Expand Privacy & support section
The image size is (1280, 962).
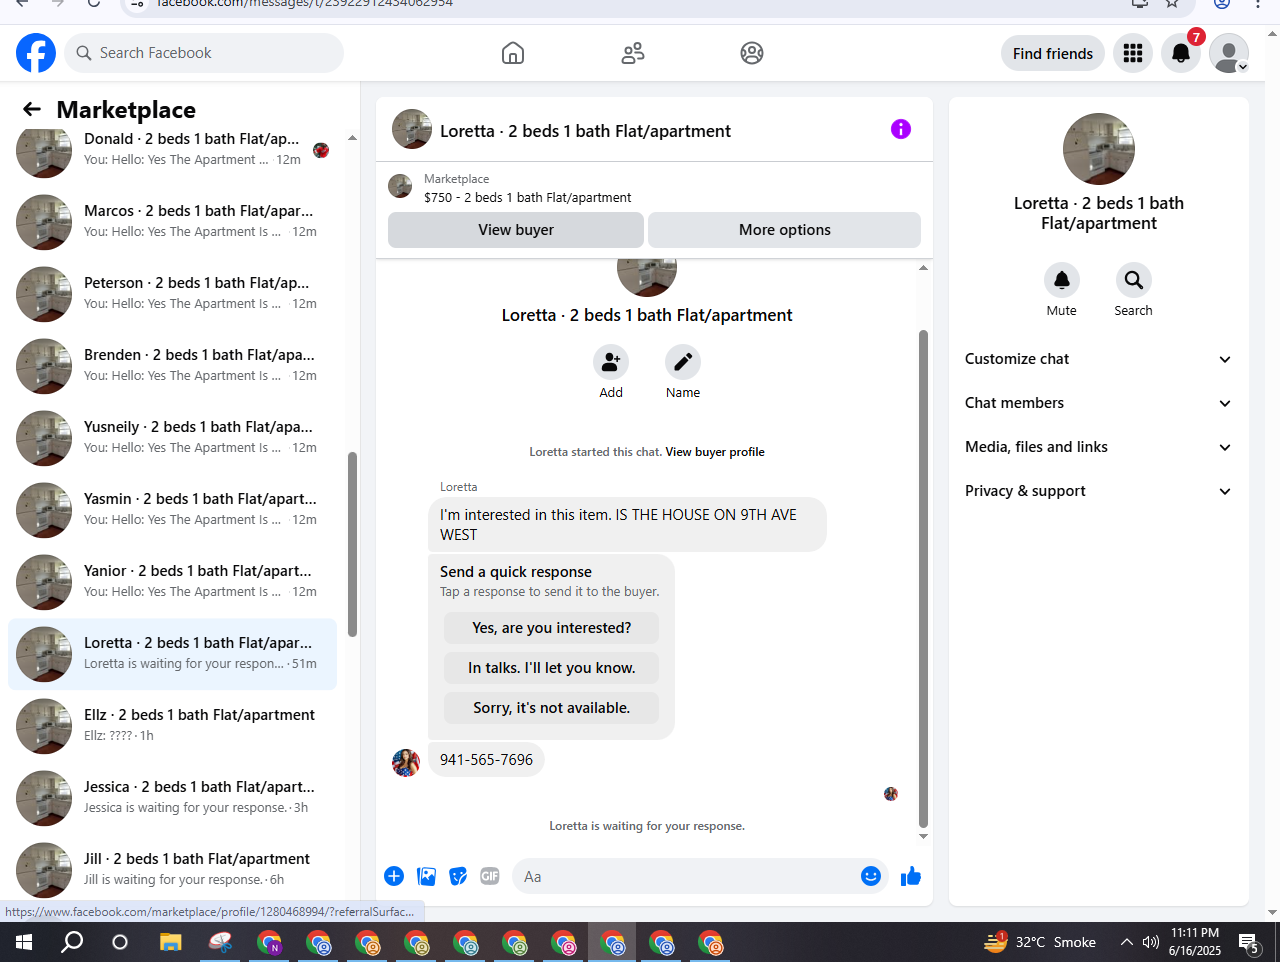pyautogui.click(x=1098, y=491)
